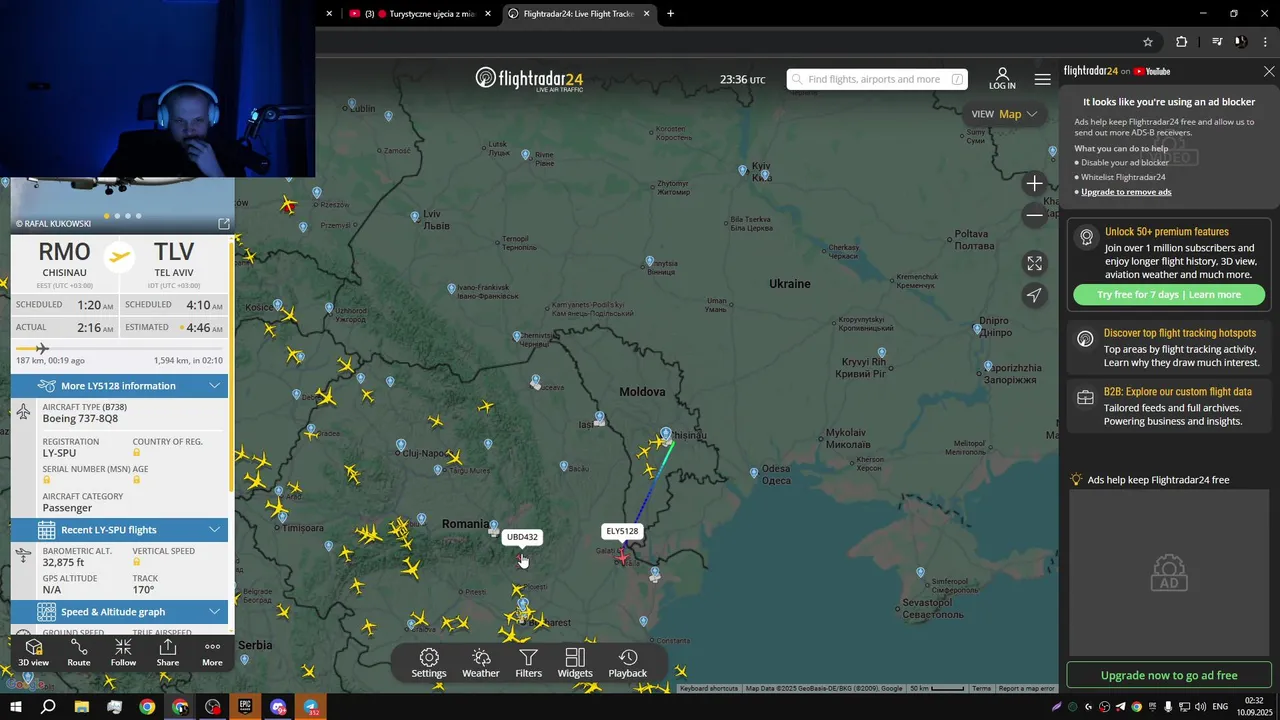Start flight Playback
The height and width of the screenshot is (720, 1280).
[x=628, y=663]
